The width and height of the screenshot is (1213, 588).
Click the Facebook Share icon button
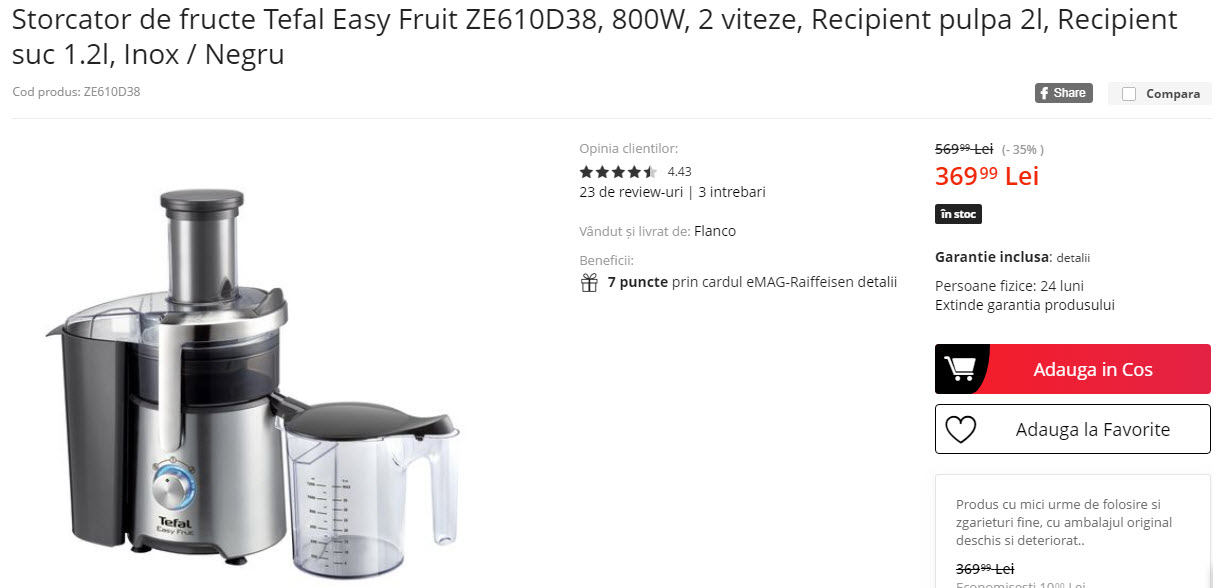(1063, 93)
